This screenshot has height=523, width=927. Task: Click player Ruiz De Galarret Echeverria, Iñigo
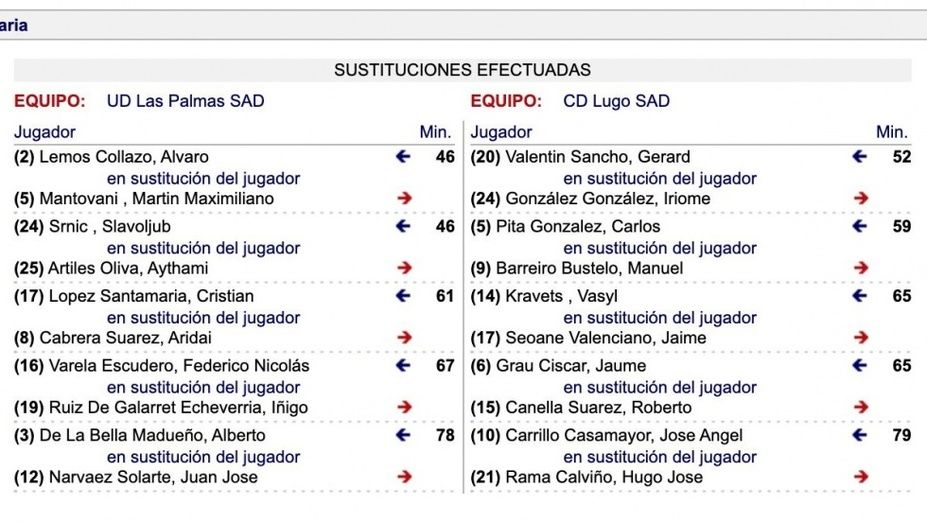[161, 408]
